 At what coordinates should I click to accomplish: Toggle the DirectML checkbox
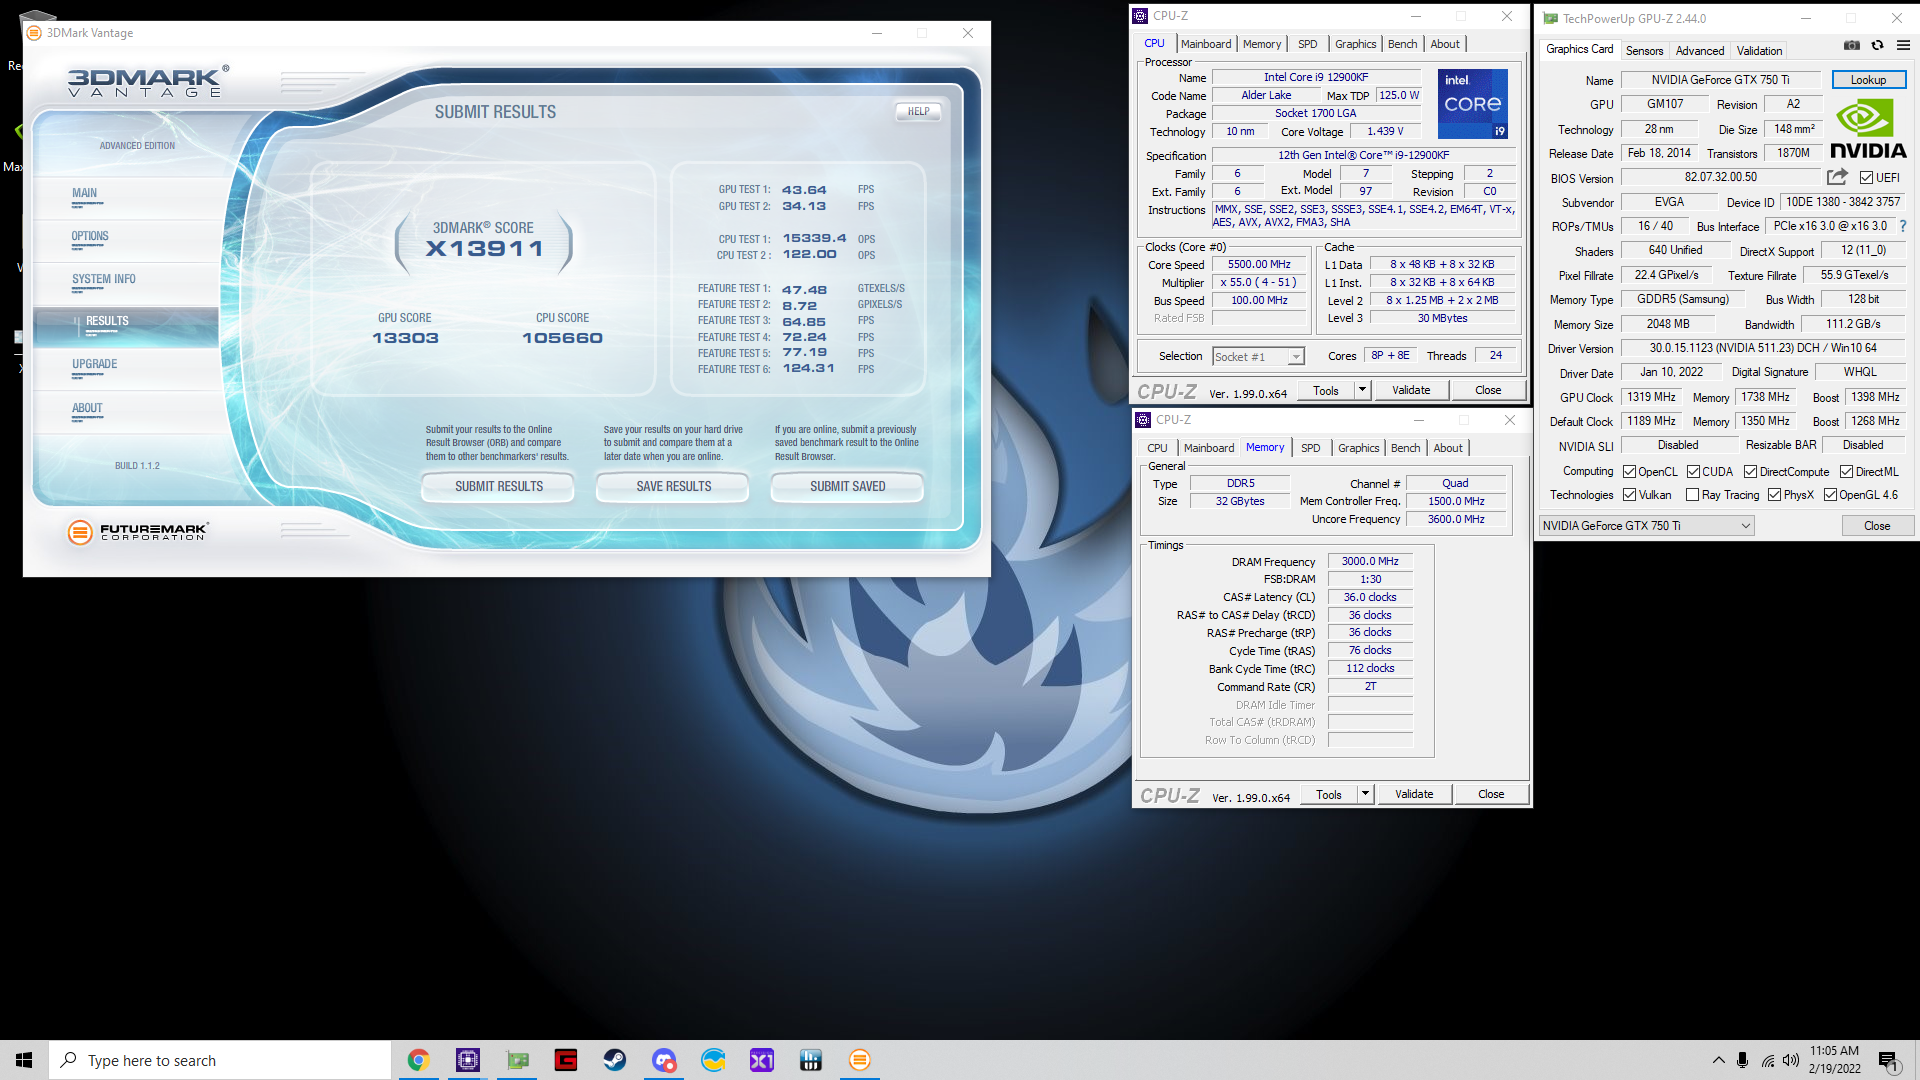(1846, 472)
